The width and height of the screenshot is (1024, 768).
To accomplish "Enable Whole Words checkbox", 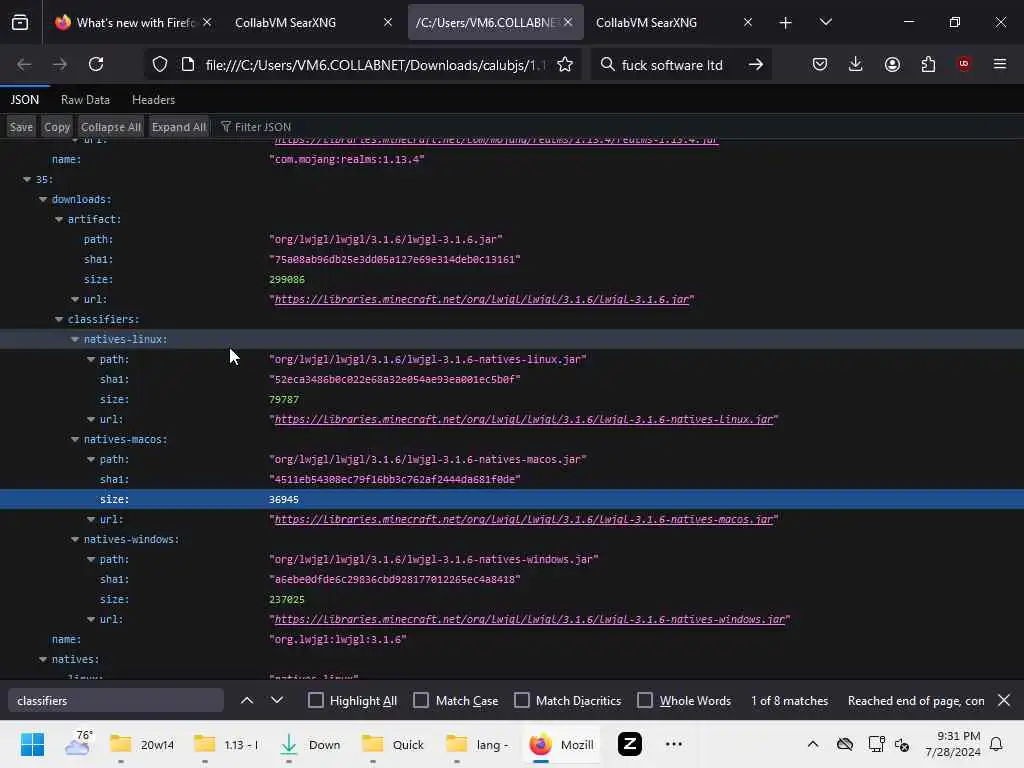I will [x=645, y=700].
